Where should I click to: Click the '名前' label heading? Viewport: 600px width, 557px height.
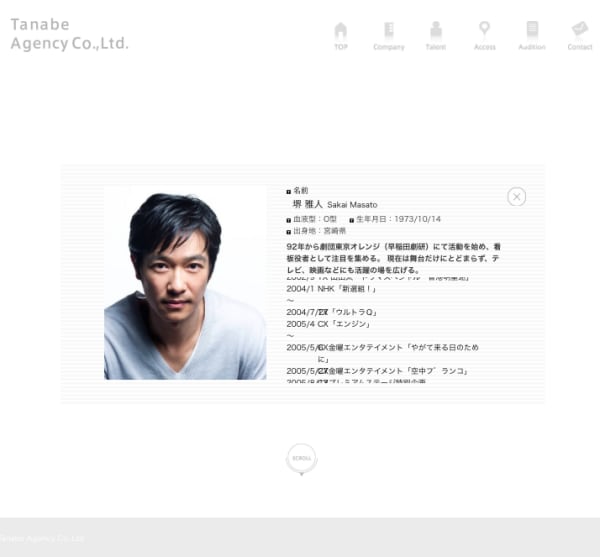point(301,191)
